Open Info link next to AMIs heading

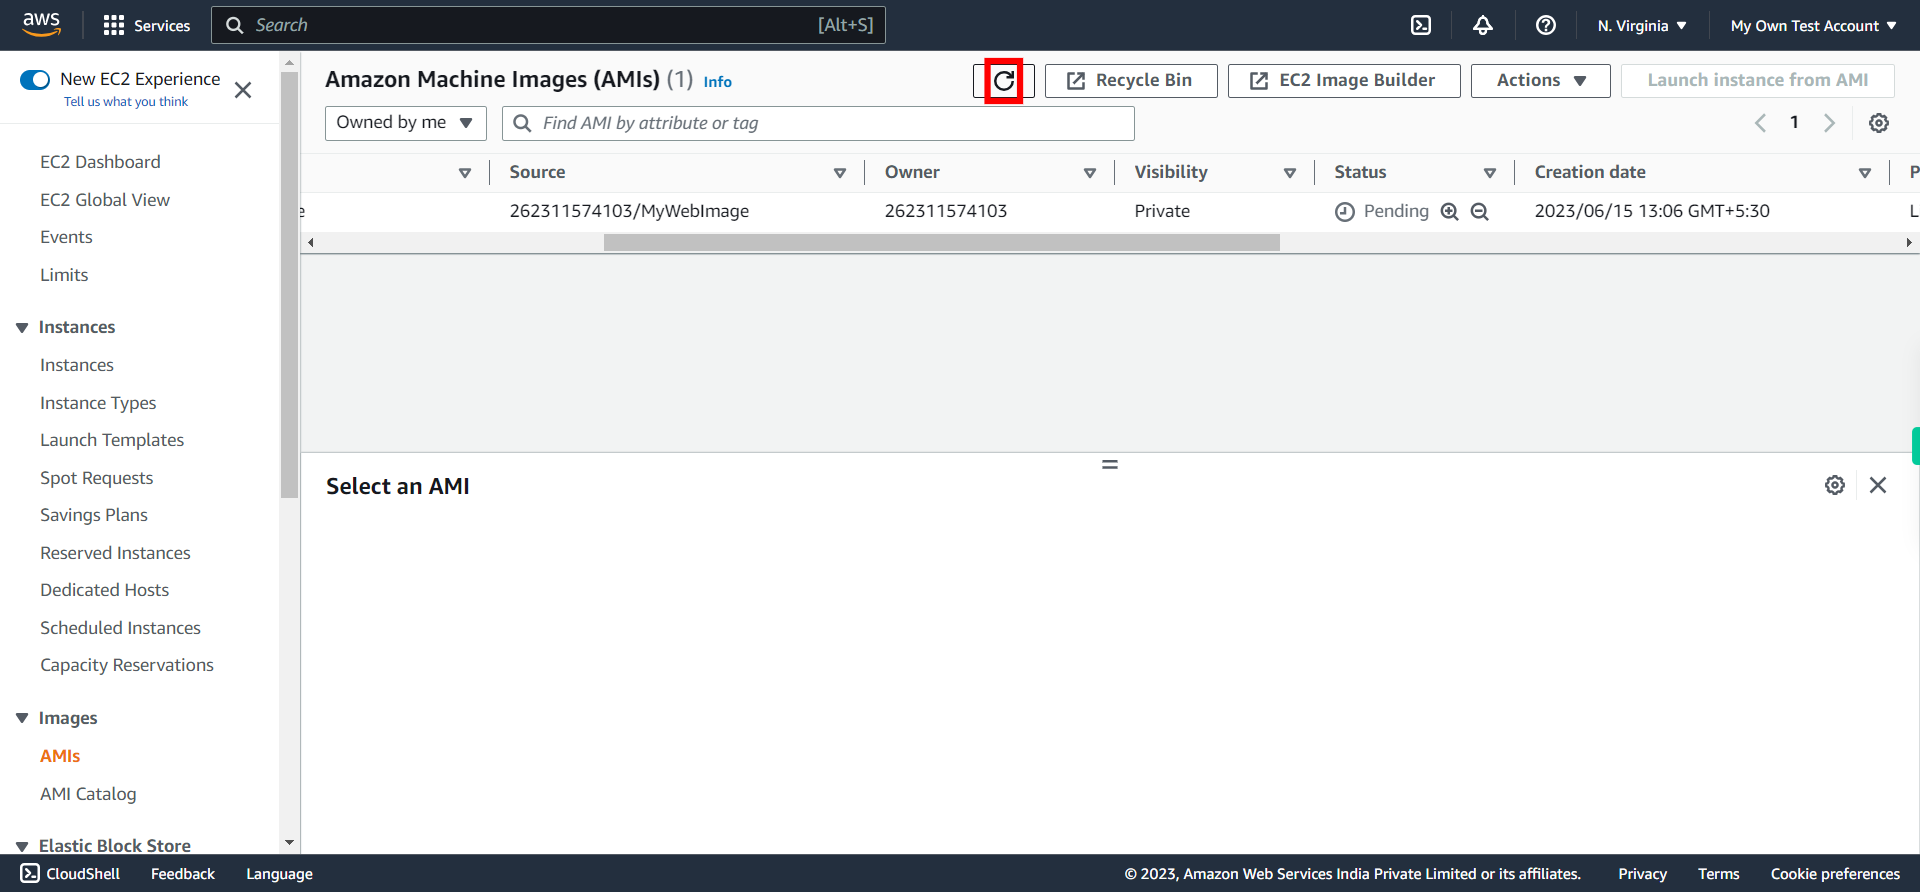point(717,82)
